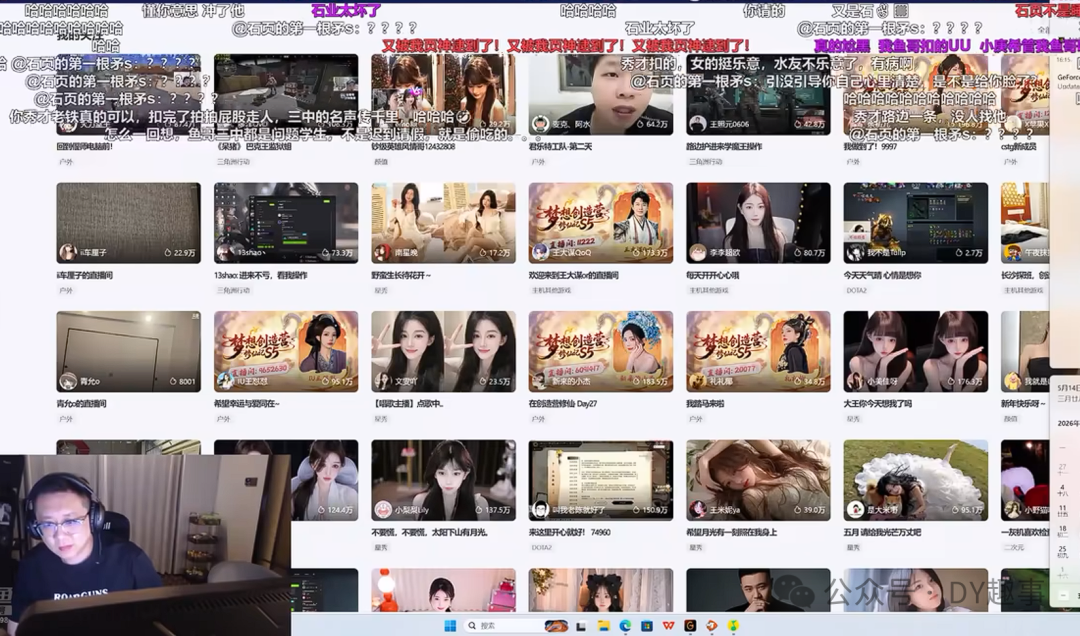Open File Explorer from the taskbar
This screenshot has width=1080, height=636.
(x=603, y=626)
